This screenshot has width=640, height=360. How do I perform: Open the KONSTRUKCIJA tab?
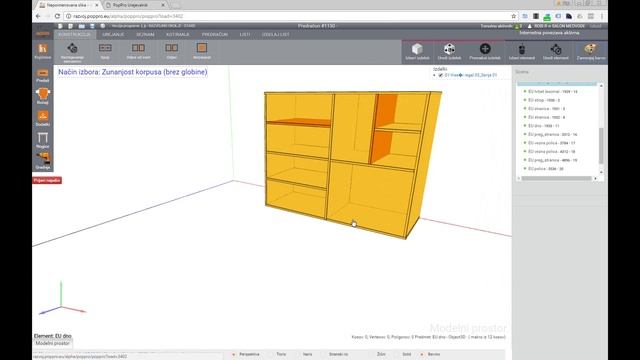(74, 35)
